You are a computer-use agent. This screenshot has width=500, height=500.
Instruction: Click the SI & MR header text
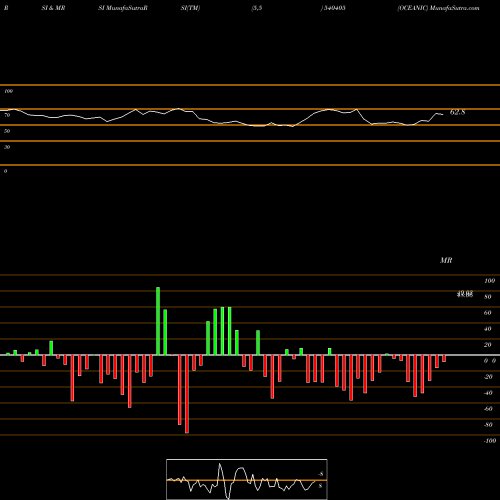coord(53,8)
